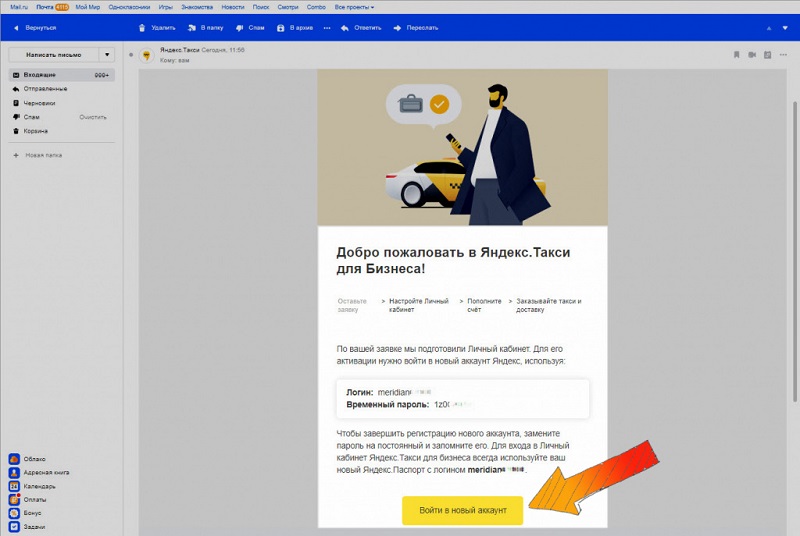The width and height of the screenshot is (800, 536).
Task: Open Combo in the top bar
Action: pyautogui.click(x=316, y=7)
